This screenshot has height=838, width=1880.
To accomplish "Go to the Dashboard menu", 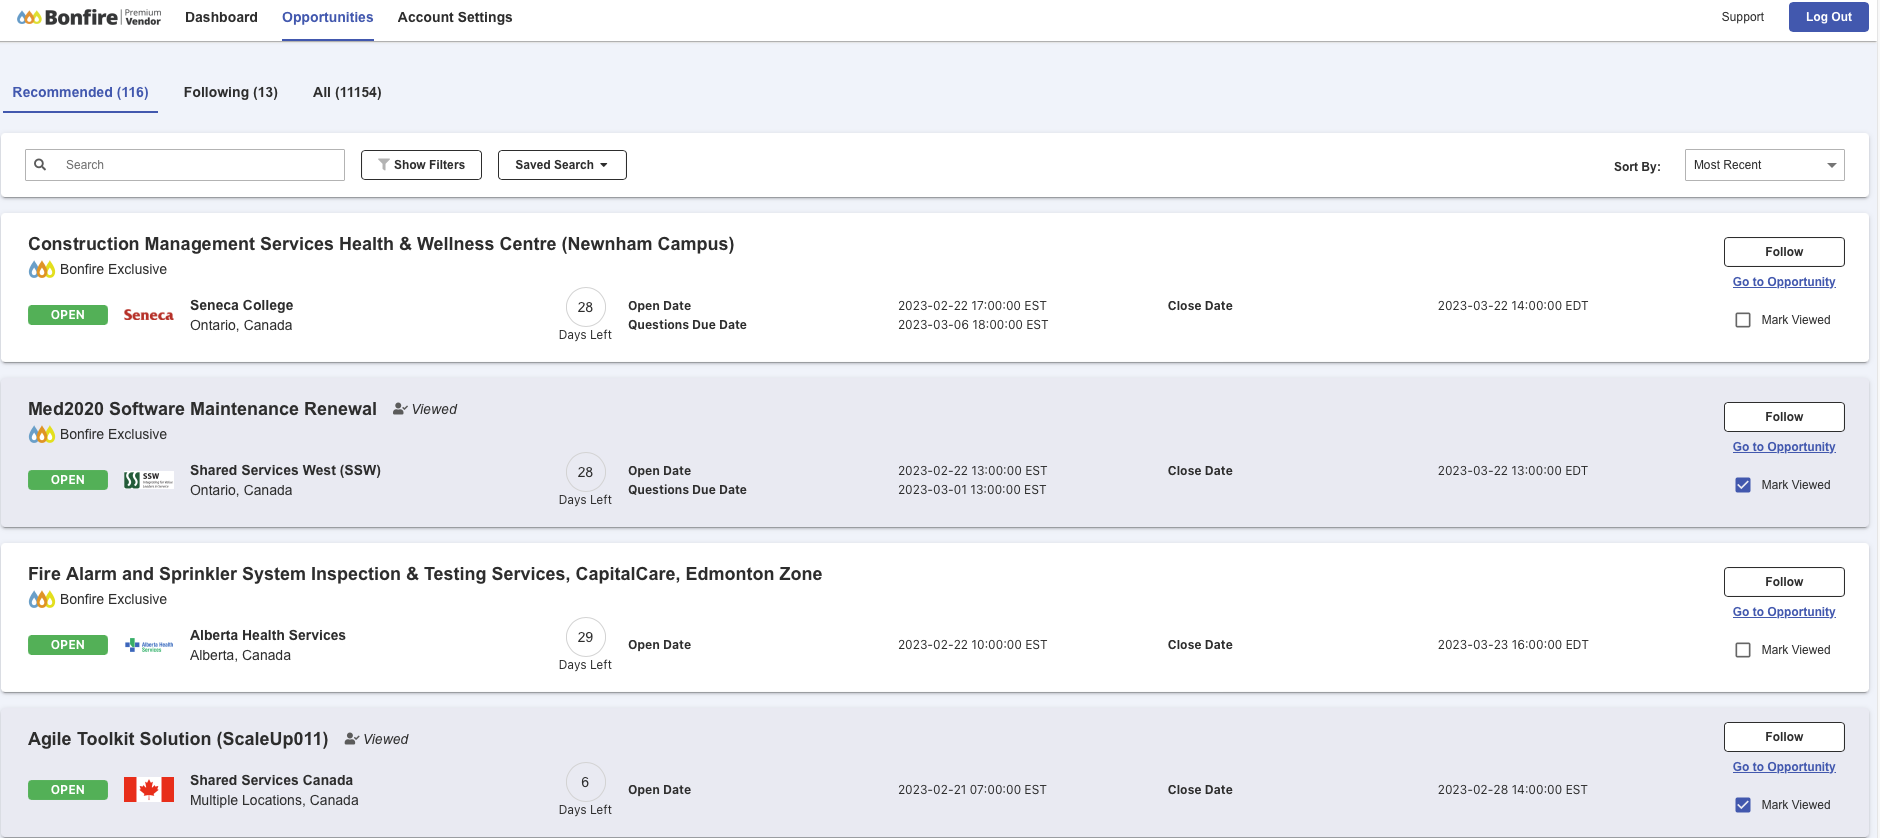I will pos(221,17).
